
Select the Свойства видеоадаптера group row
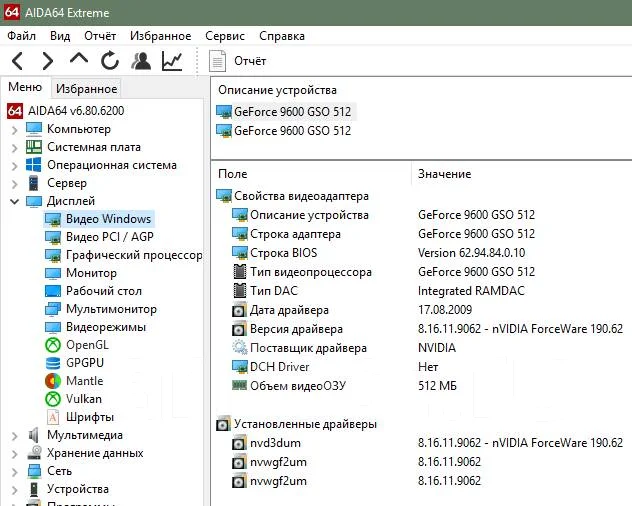pos(293,196)
